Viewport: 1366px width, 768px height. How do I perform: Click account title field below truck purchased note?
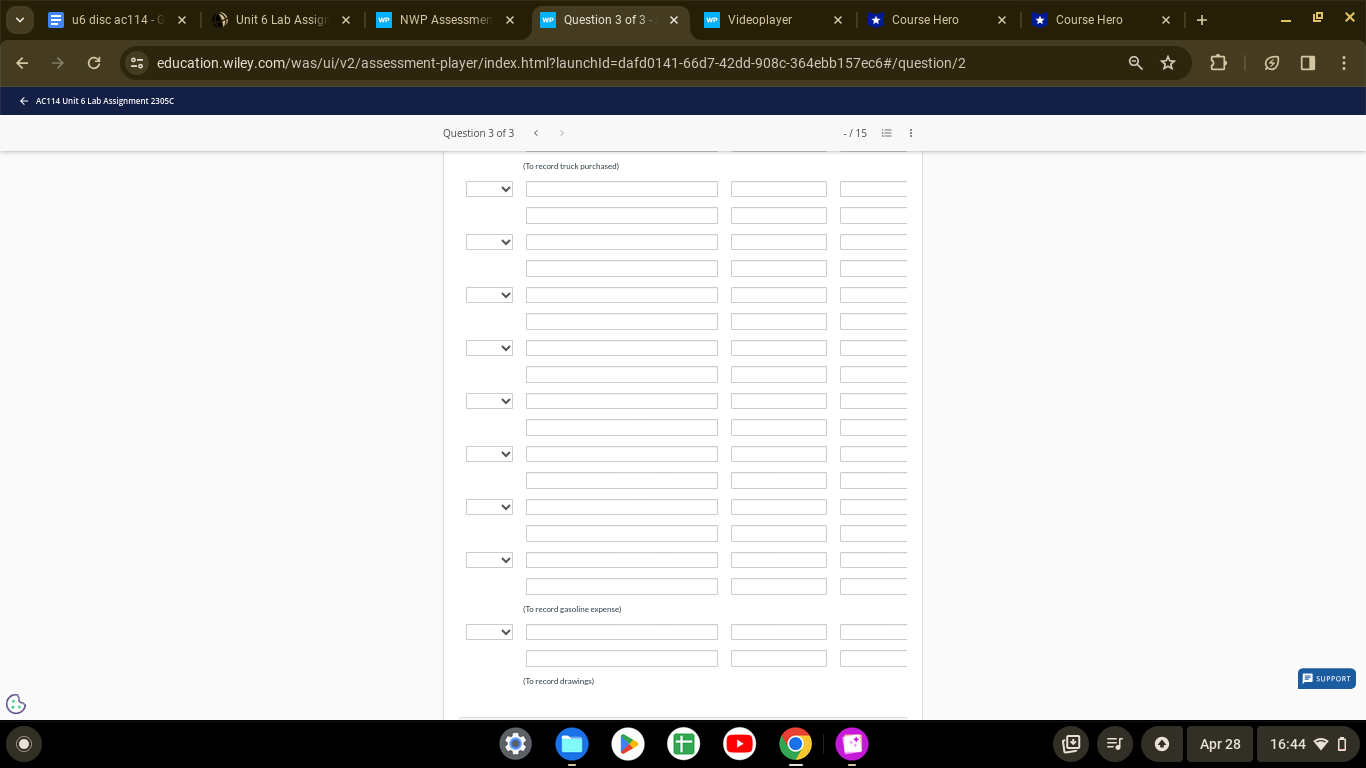(x=622, y=189)
